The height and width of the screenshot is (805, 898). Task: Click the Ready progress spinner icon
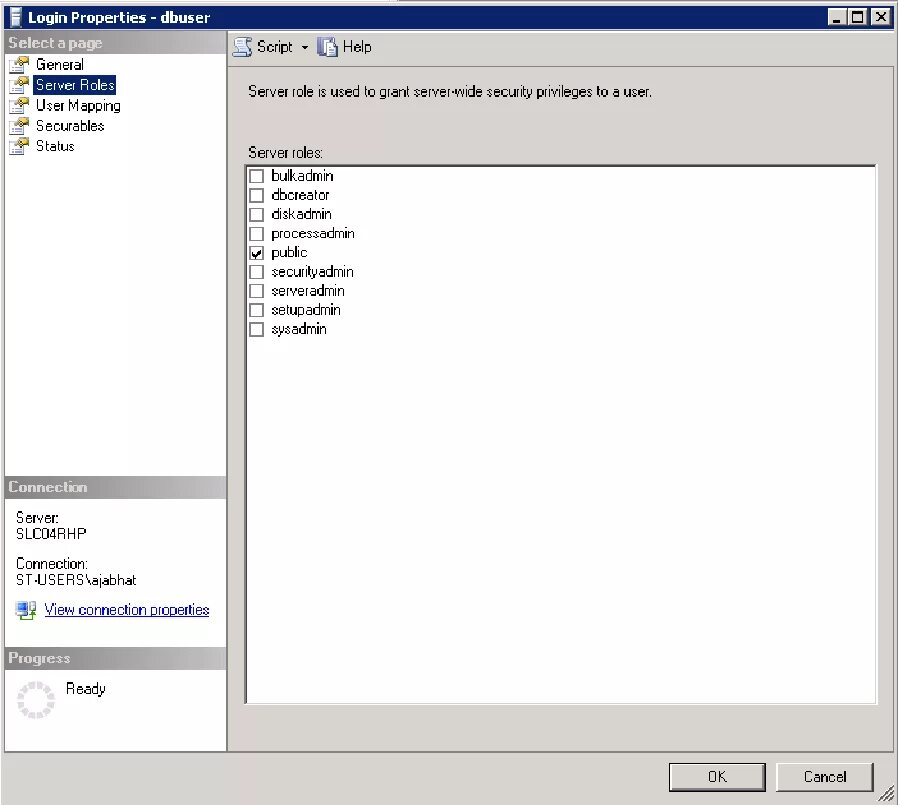pyautogui.click(x=36, y=700)
